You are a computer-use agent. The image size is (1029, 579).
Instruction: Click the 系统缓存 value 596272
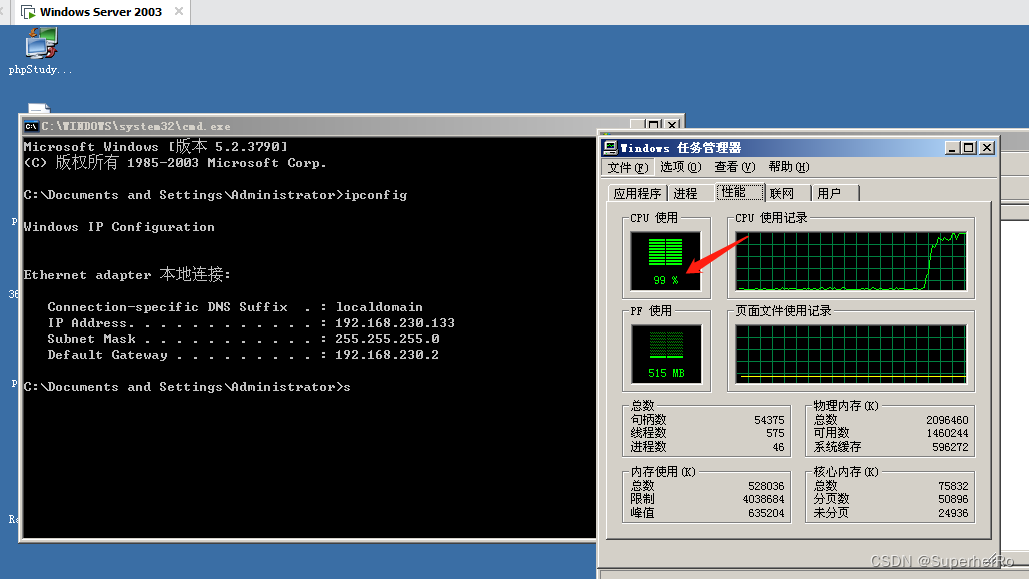pyautogui.click(x=950, y=447)
